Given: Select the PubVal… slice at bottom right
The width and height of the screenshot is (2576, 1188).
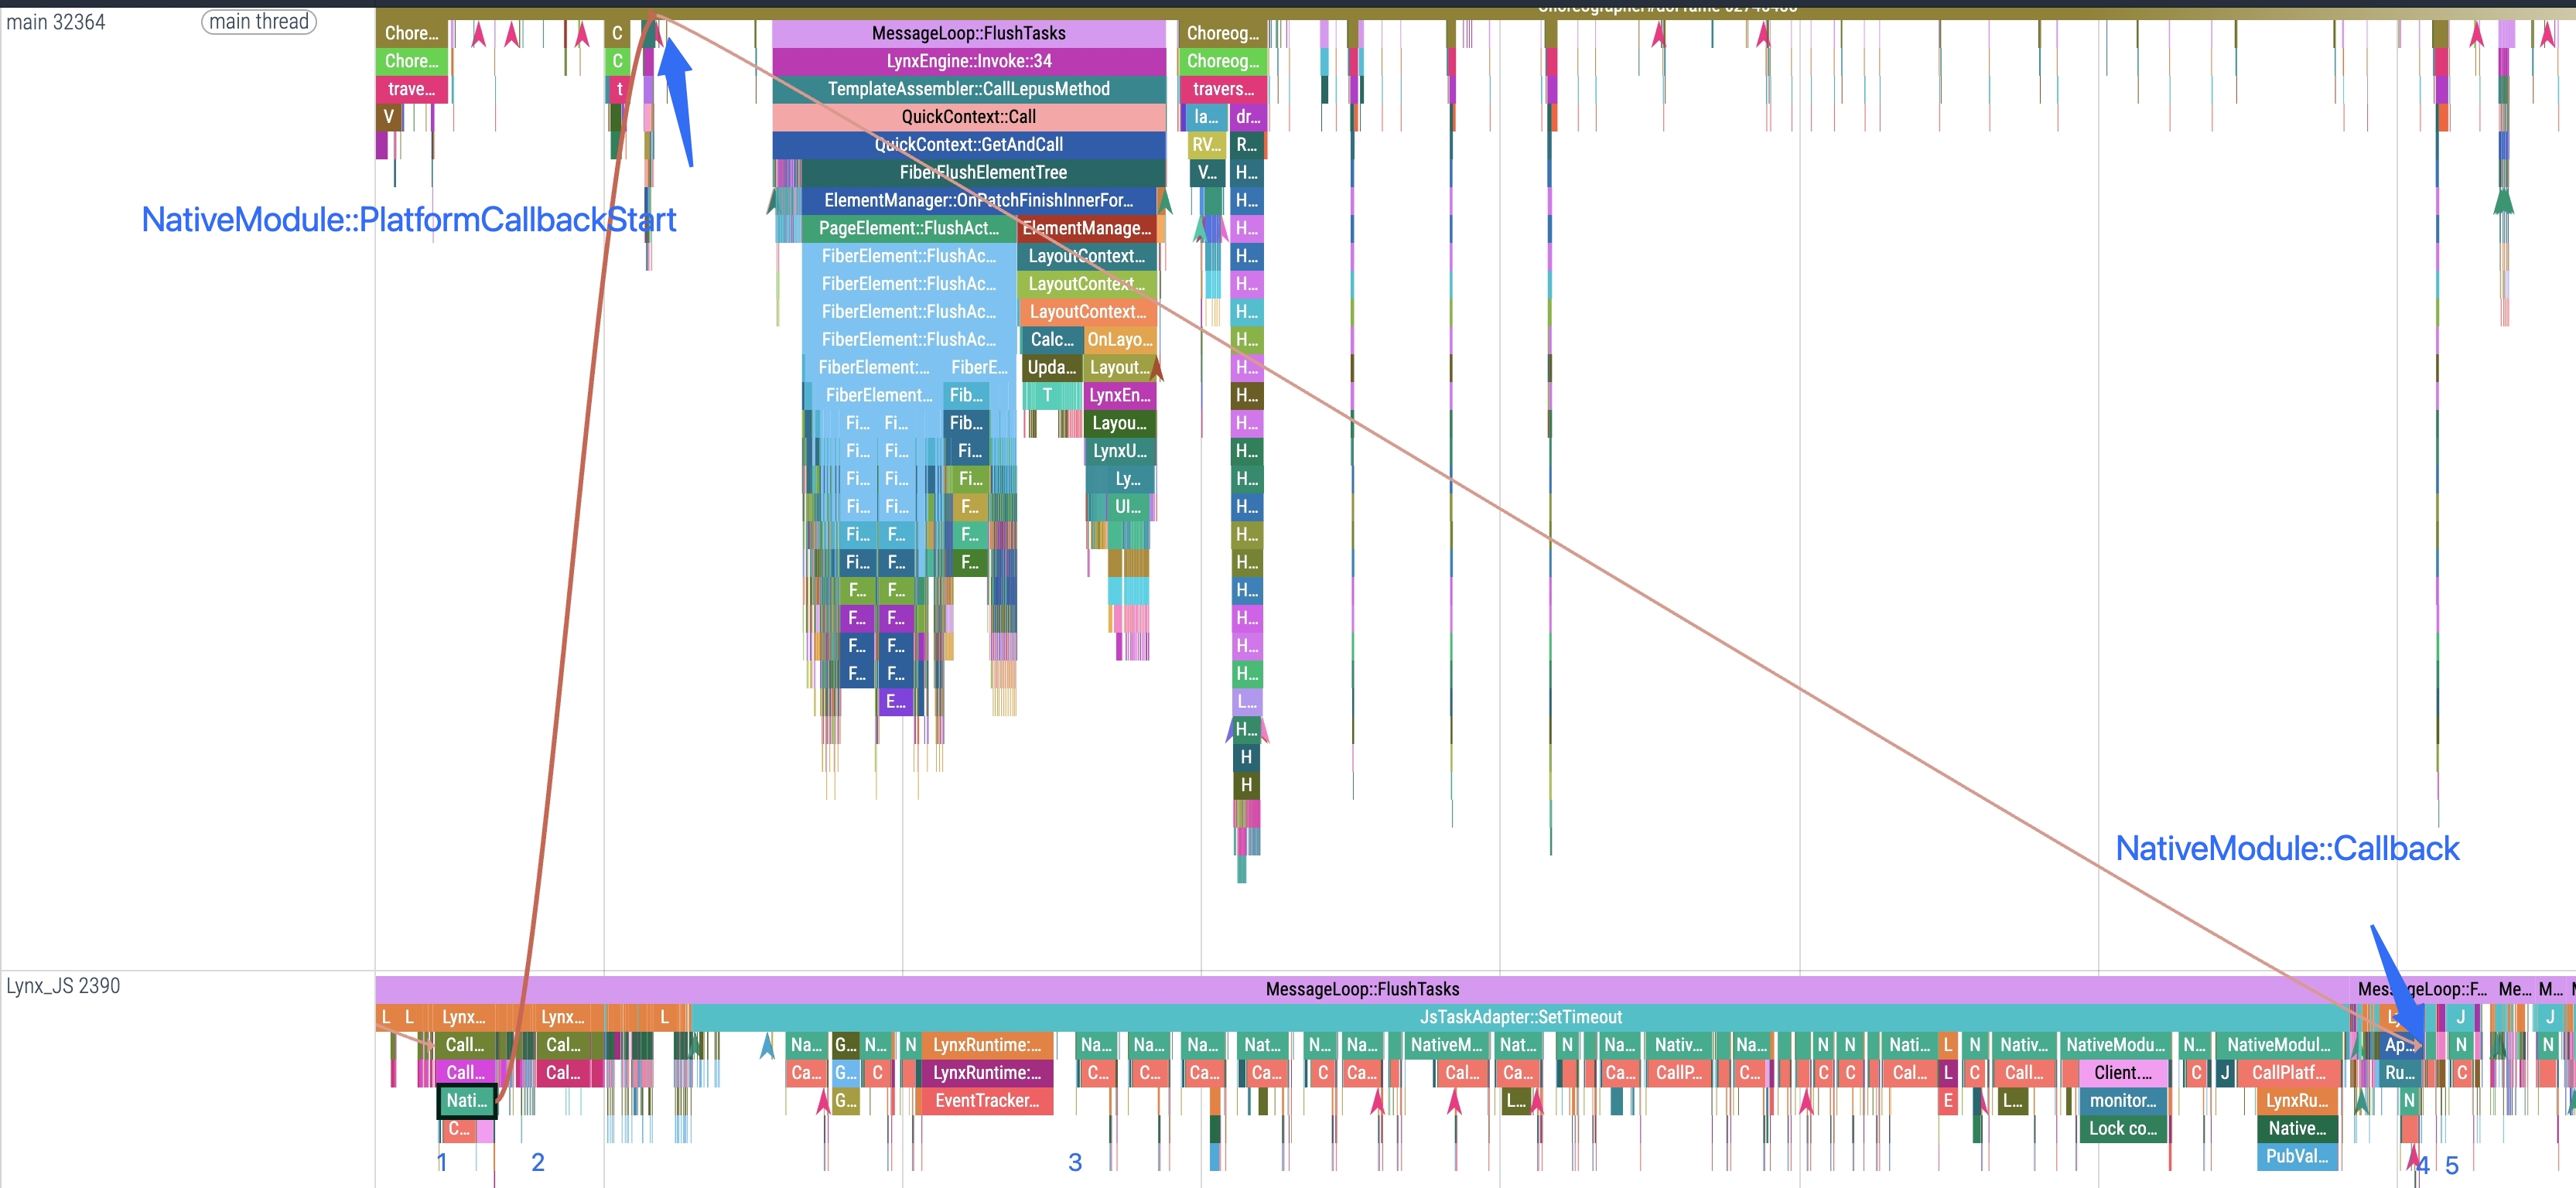Looking at the screenshot, I should click(2296, 1157).
